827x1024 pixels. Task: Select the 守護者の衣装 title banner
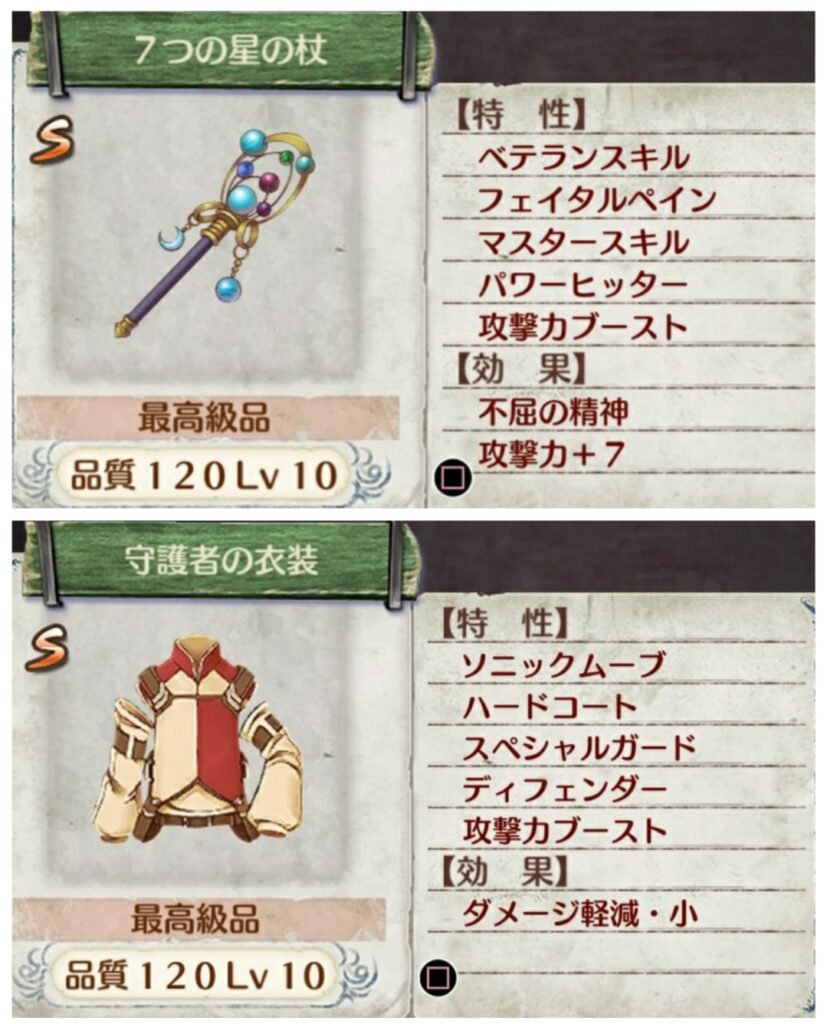coord(221,560)
